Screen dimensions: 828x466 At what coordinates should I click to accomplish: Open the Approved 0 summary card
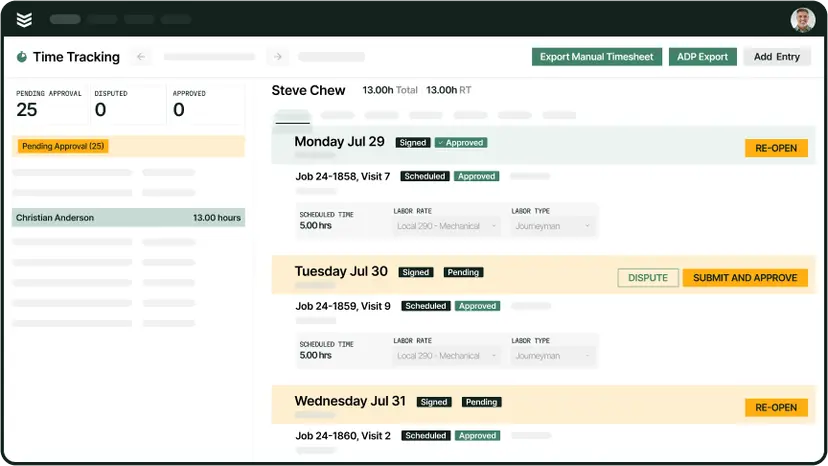coord(206,104)
